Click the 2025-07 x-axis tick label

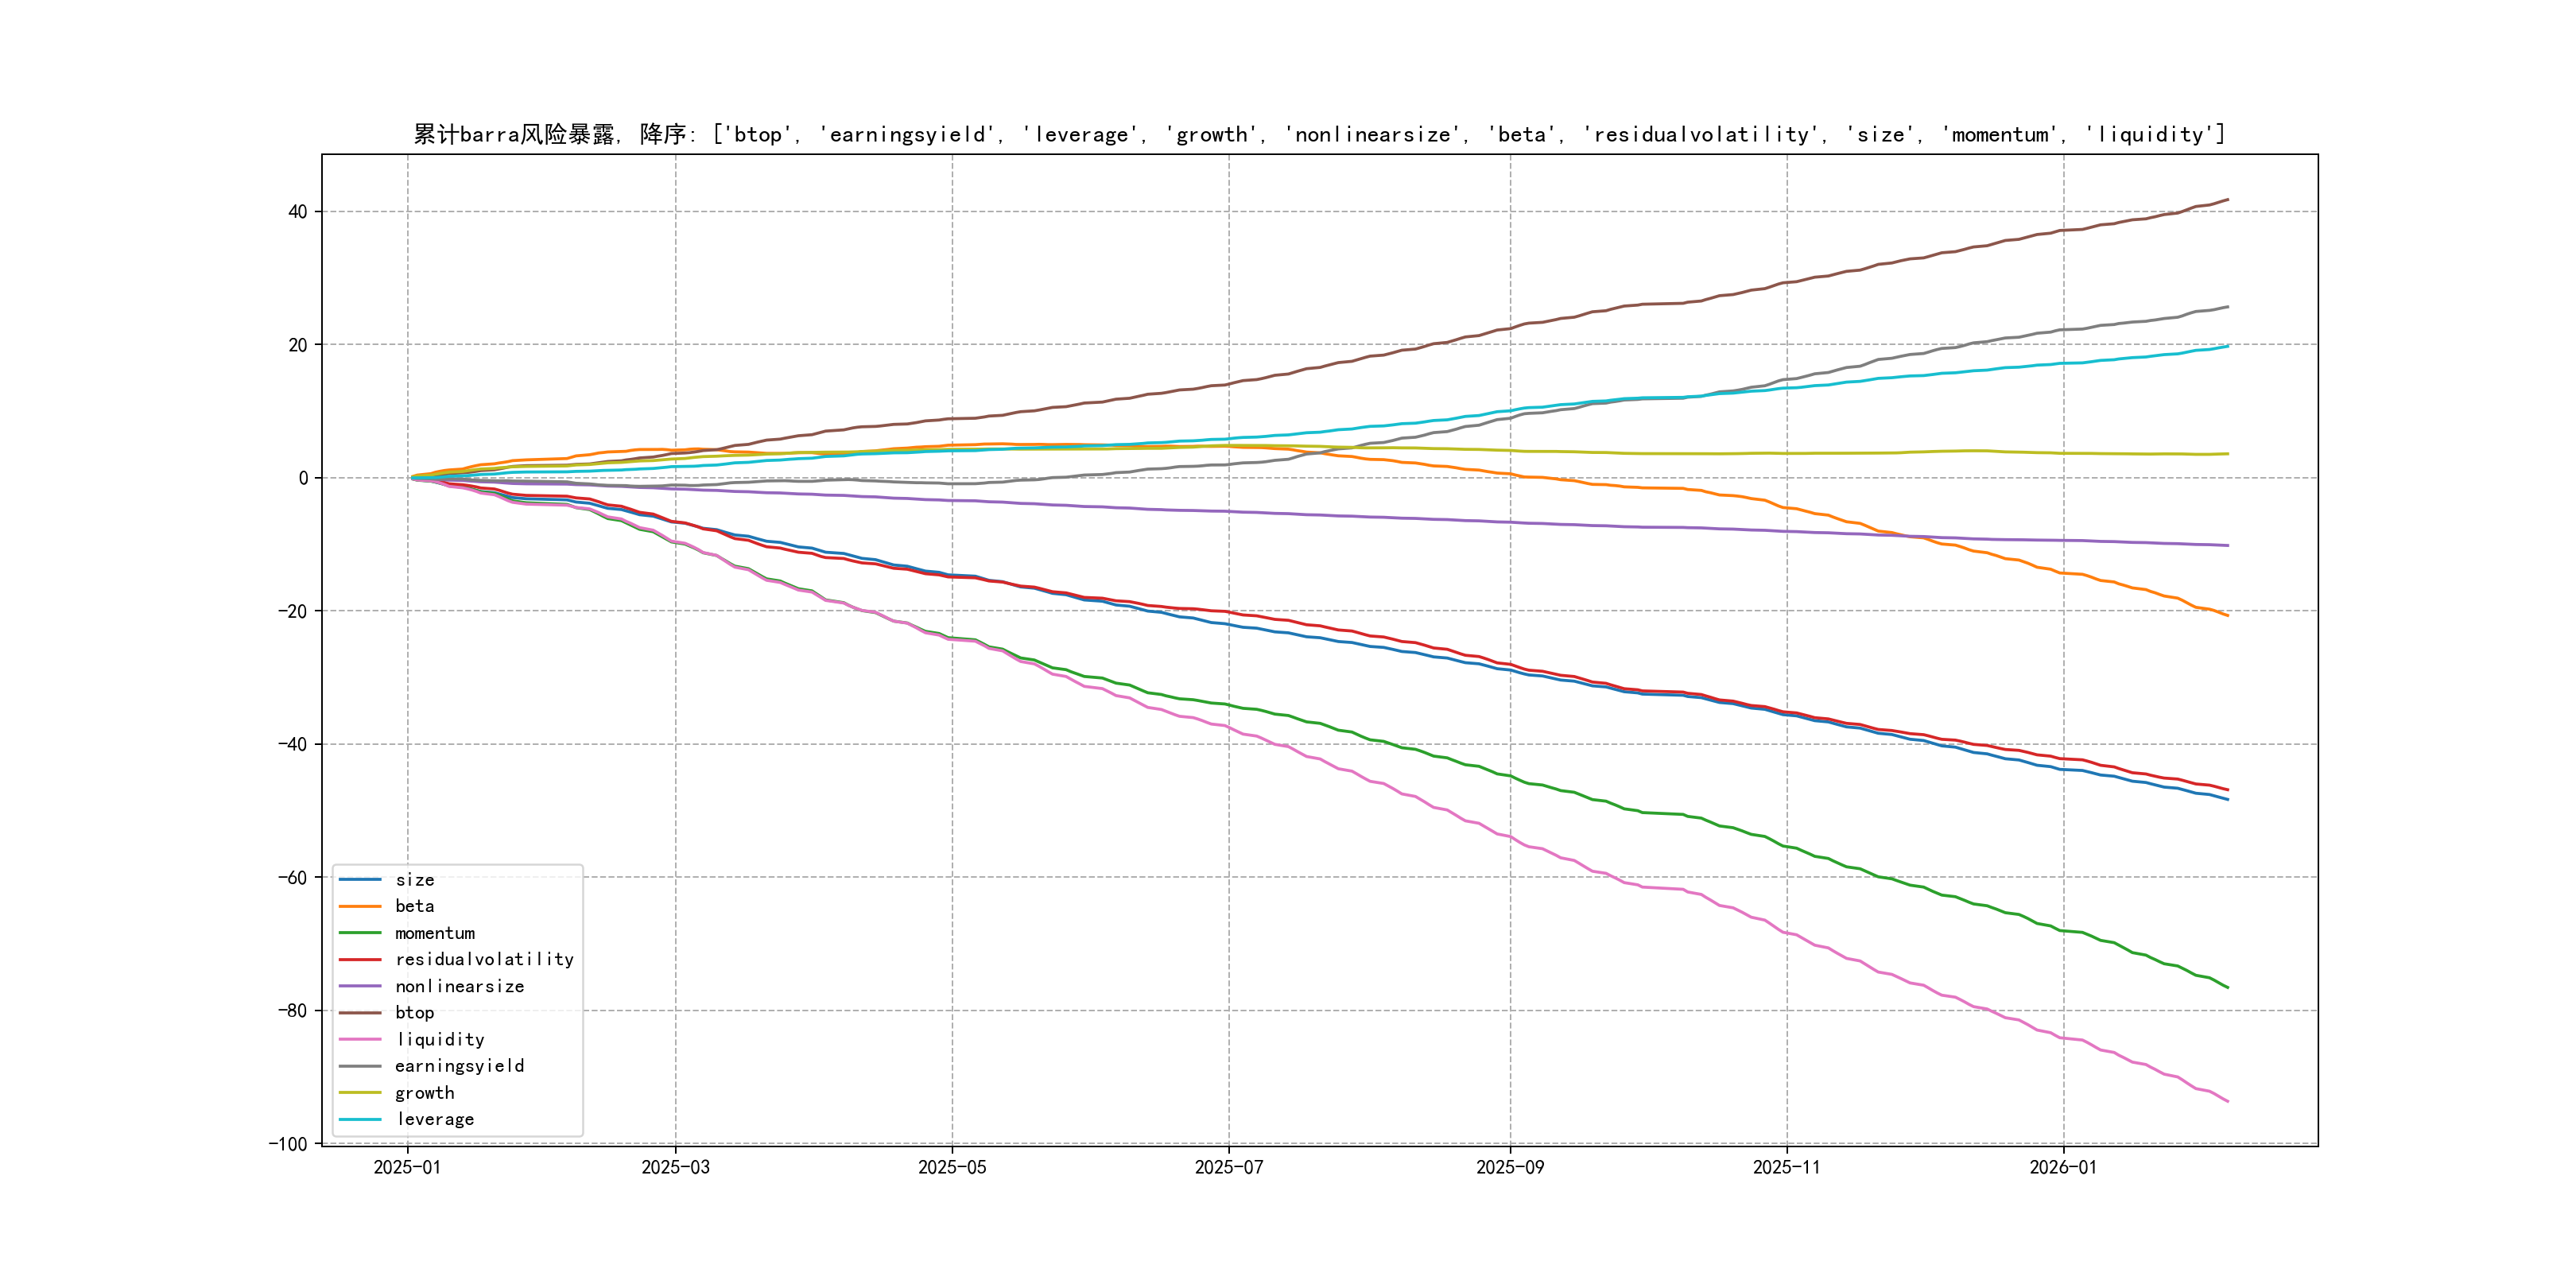(x=1228, y=1167)
